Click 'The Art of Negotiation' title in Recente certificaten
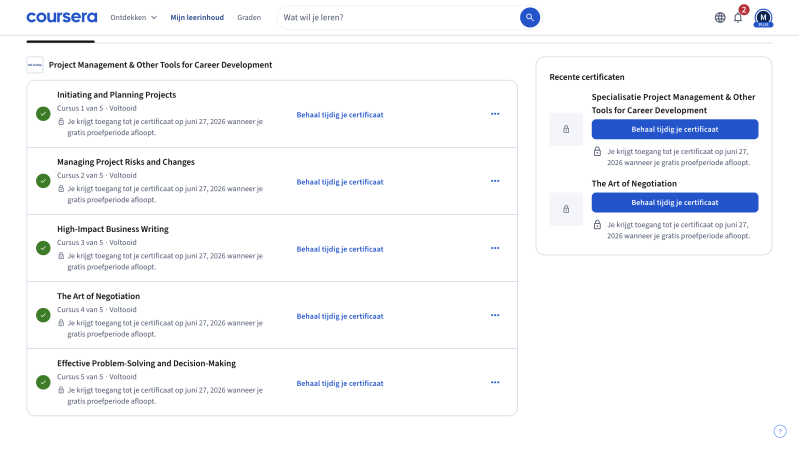The width and height of the screenshot is (799, 450). (634, 183)
